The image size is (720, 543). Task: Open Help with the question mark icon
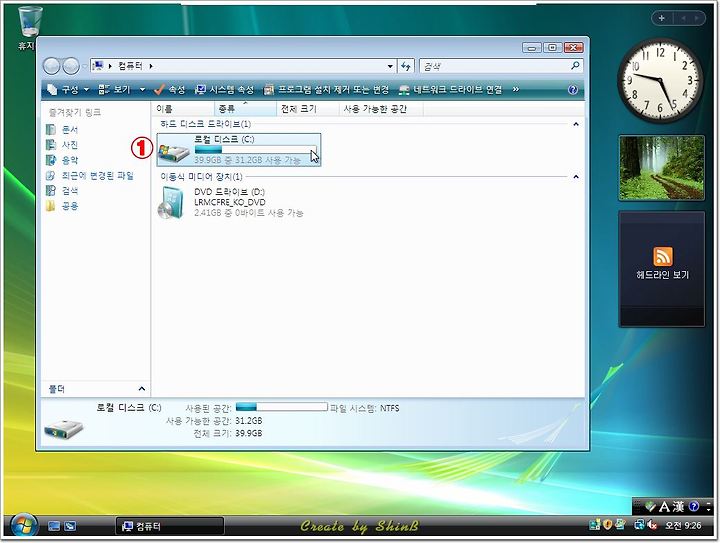(573, 90)
